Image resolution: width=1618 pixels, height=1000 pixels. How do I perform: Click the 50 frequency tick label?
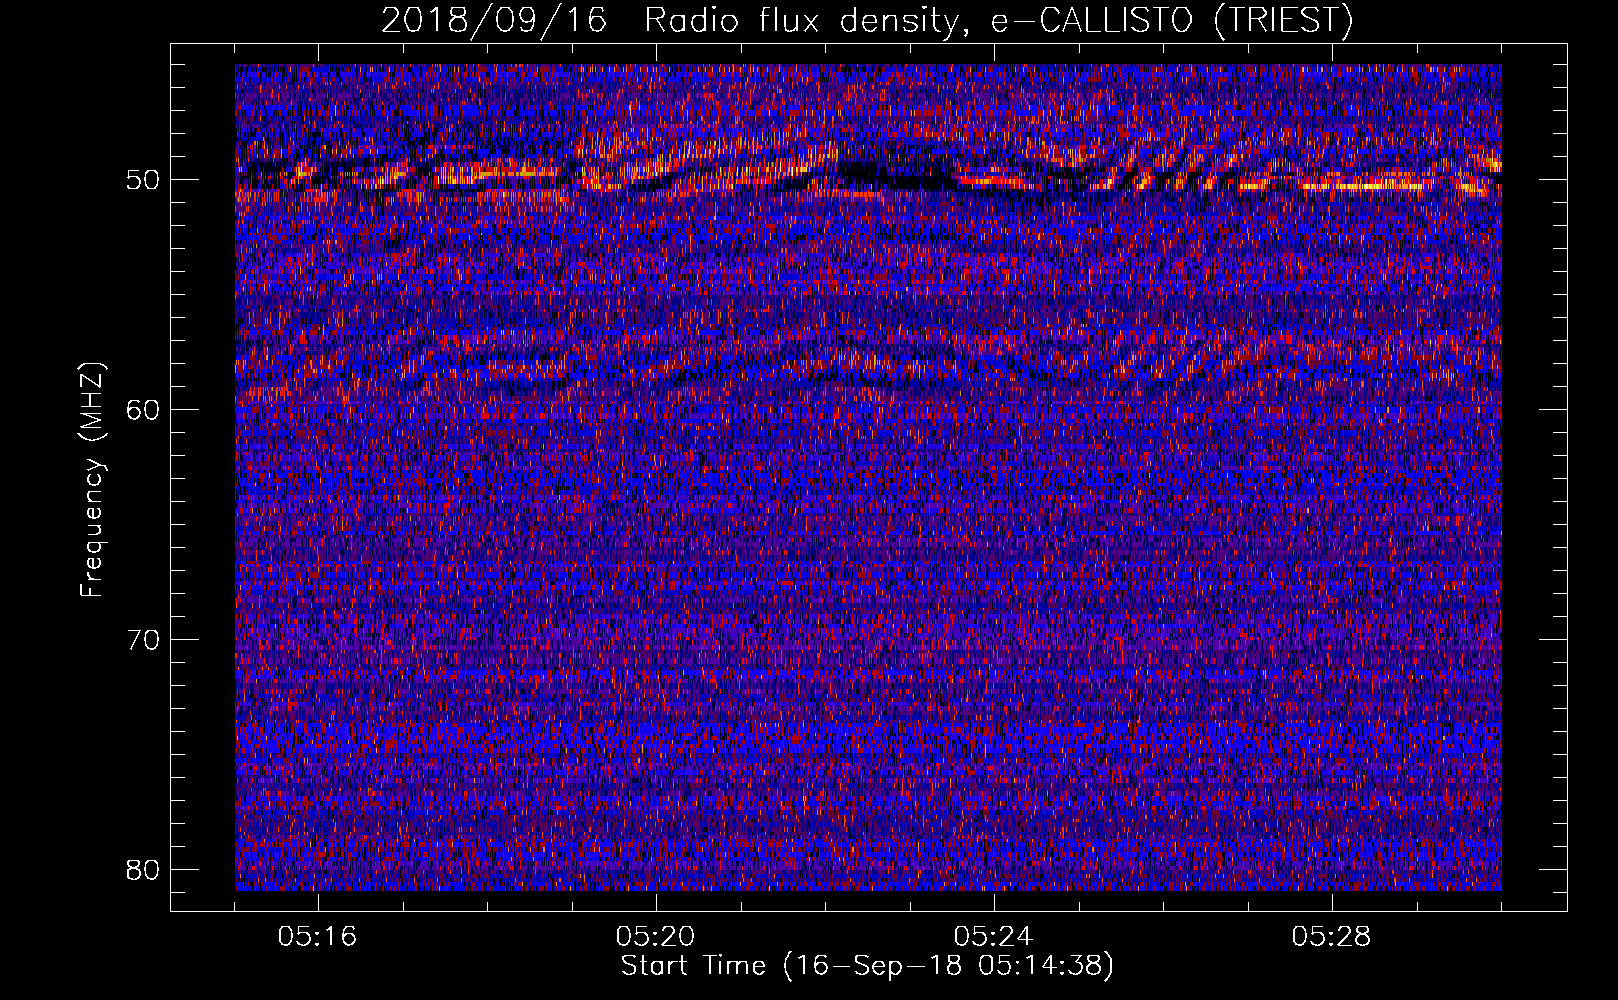pos(144,180)
